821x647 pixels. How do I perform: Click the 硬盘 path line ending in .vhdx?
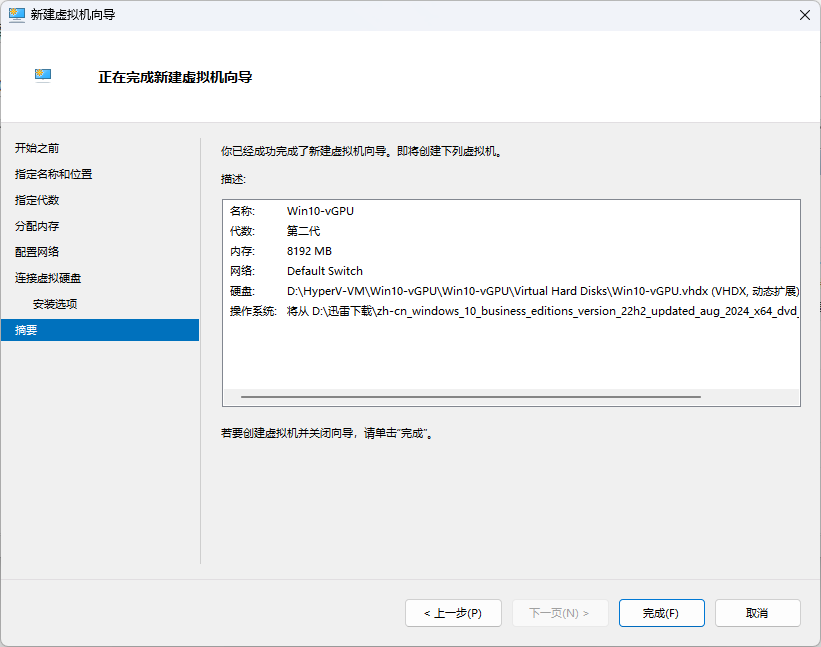click(540, 291)
